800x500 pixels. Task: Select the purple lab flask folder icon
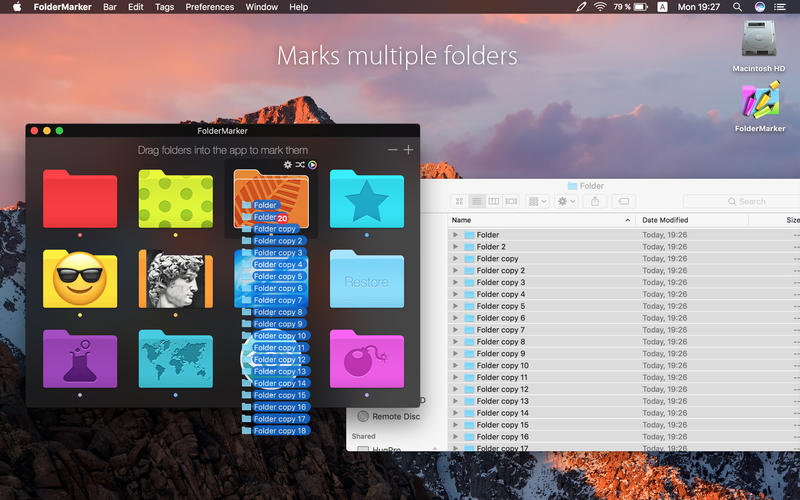tap(80, 359)
